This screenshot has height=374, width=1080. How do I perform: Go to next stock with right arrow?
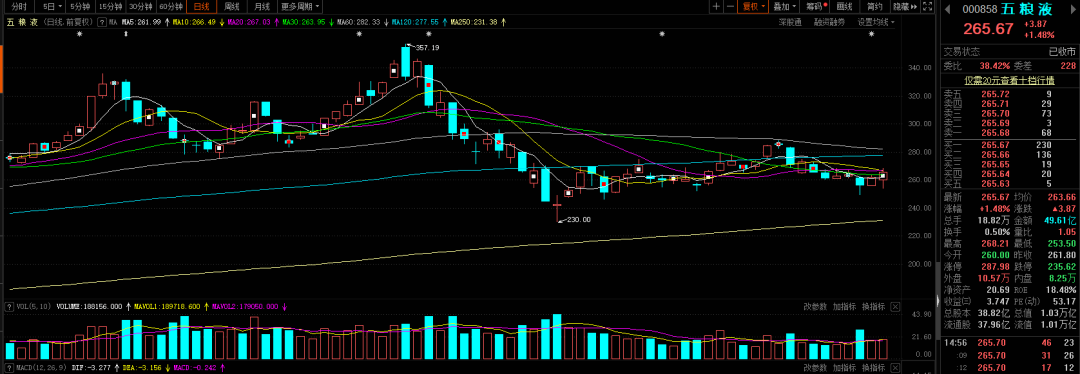[x=1072, y=9]
